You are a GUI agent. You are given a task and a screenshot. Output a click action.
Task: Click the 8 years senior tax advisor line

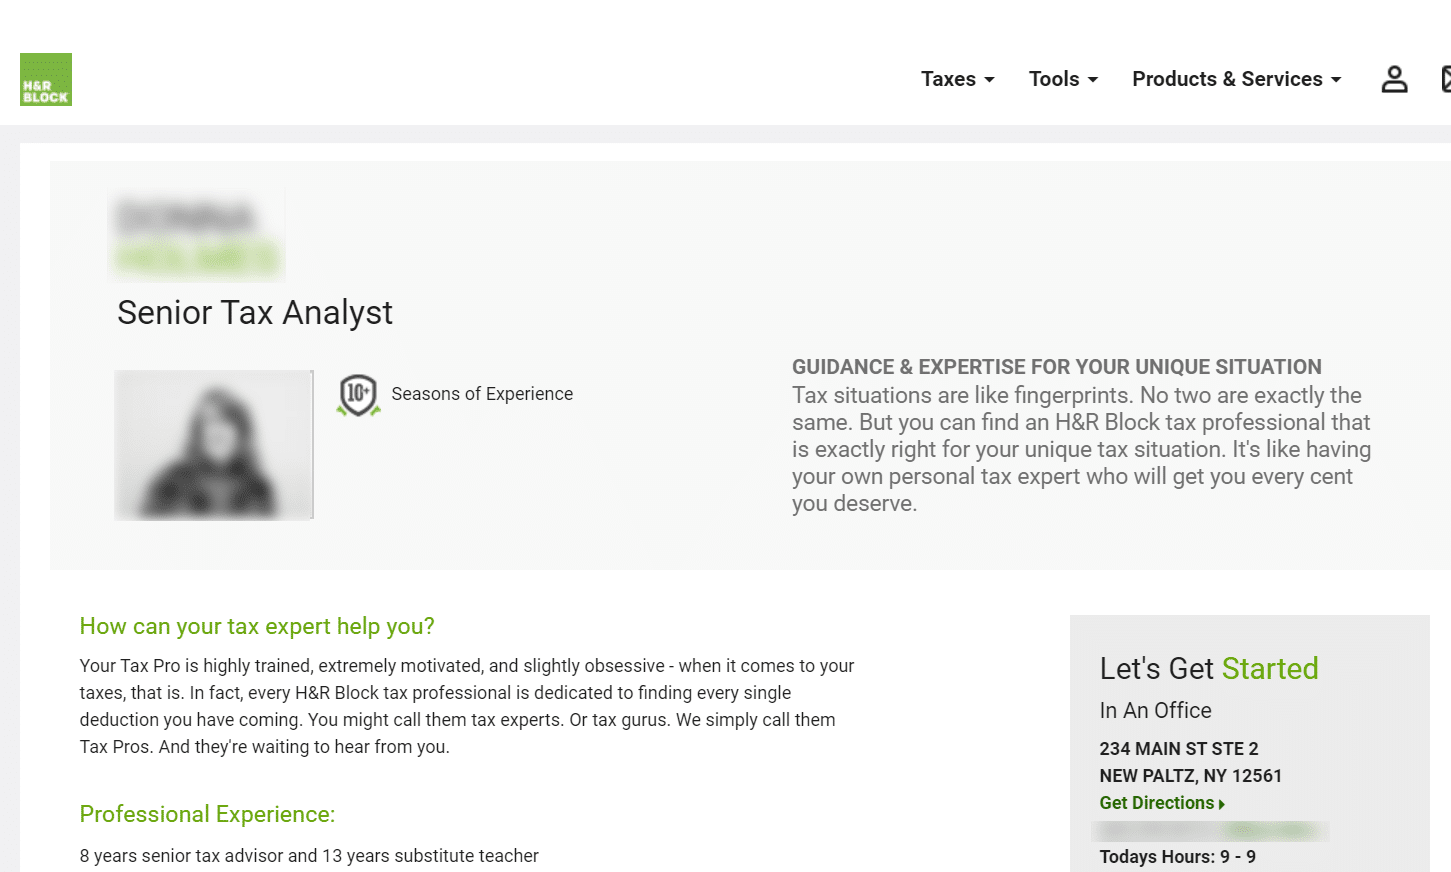coord(309,856)
